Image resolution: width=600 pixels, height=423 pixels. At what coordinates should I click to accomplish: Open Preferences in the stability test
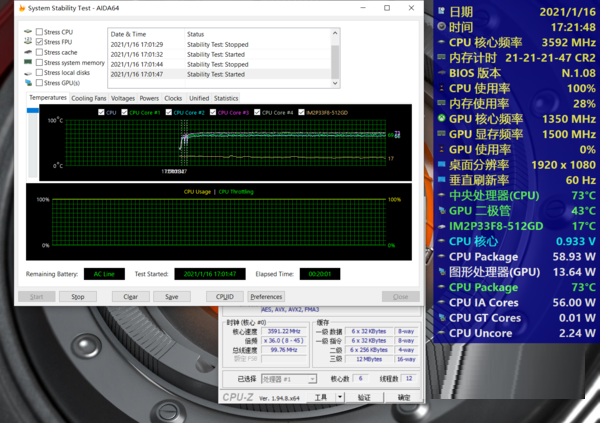click(266, 297)
